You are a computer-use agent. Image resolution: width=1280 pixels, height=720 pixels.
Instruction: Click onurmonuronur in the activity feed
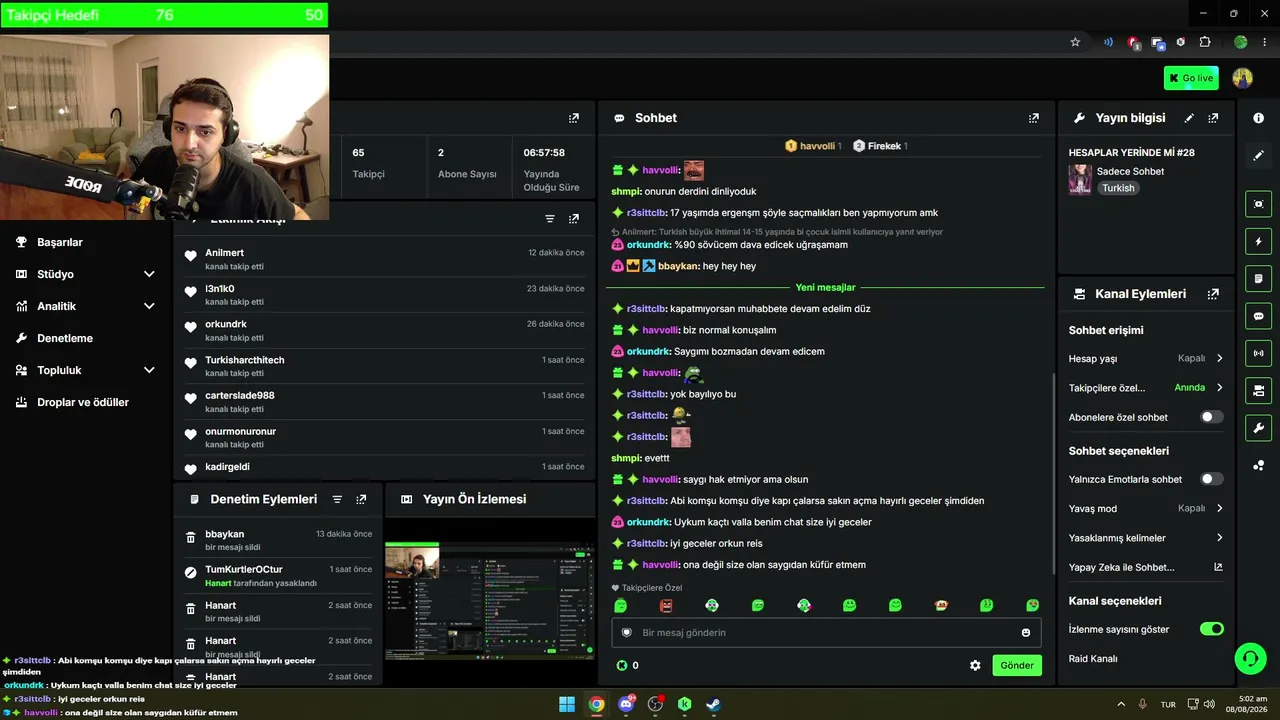coord(241,431)
